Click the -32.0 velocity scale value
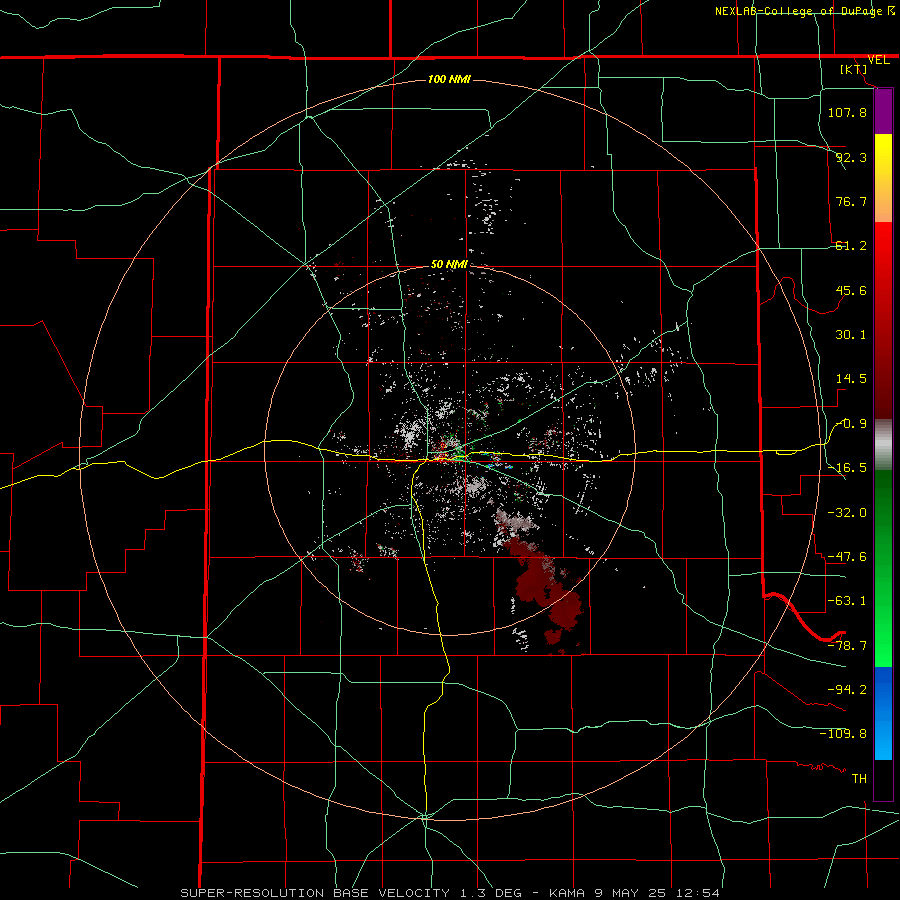The height and width of the screenshot is (900, 900). (847, 513)
